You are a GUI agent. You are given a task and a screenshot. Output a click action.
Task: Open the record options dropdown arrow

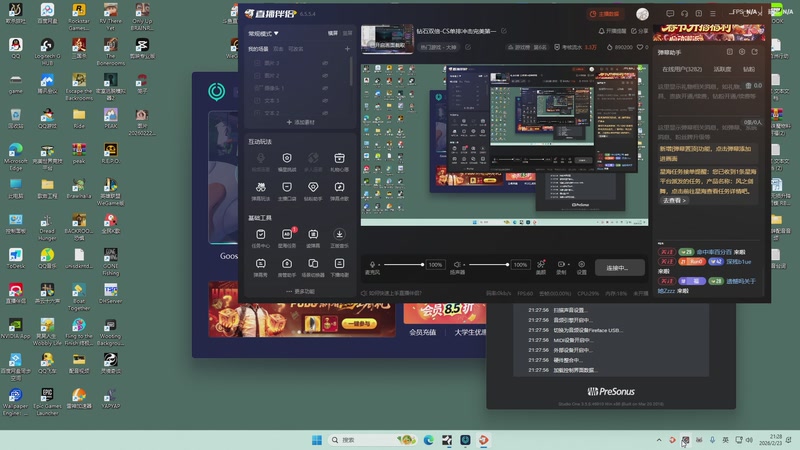568,265
